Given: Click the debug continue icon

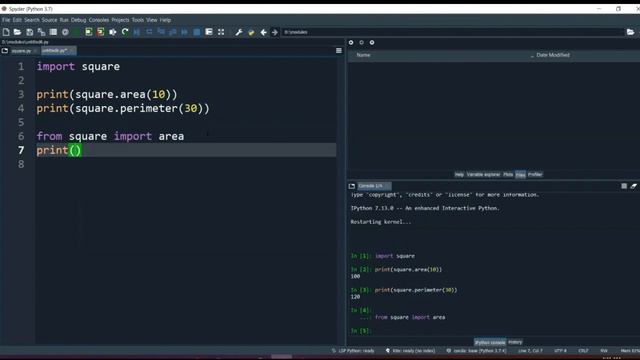Looking at the screenshot, I should [184, 32].
